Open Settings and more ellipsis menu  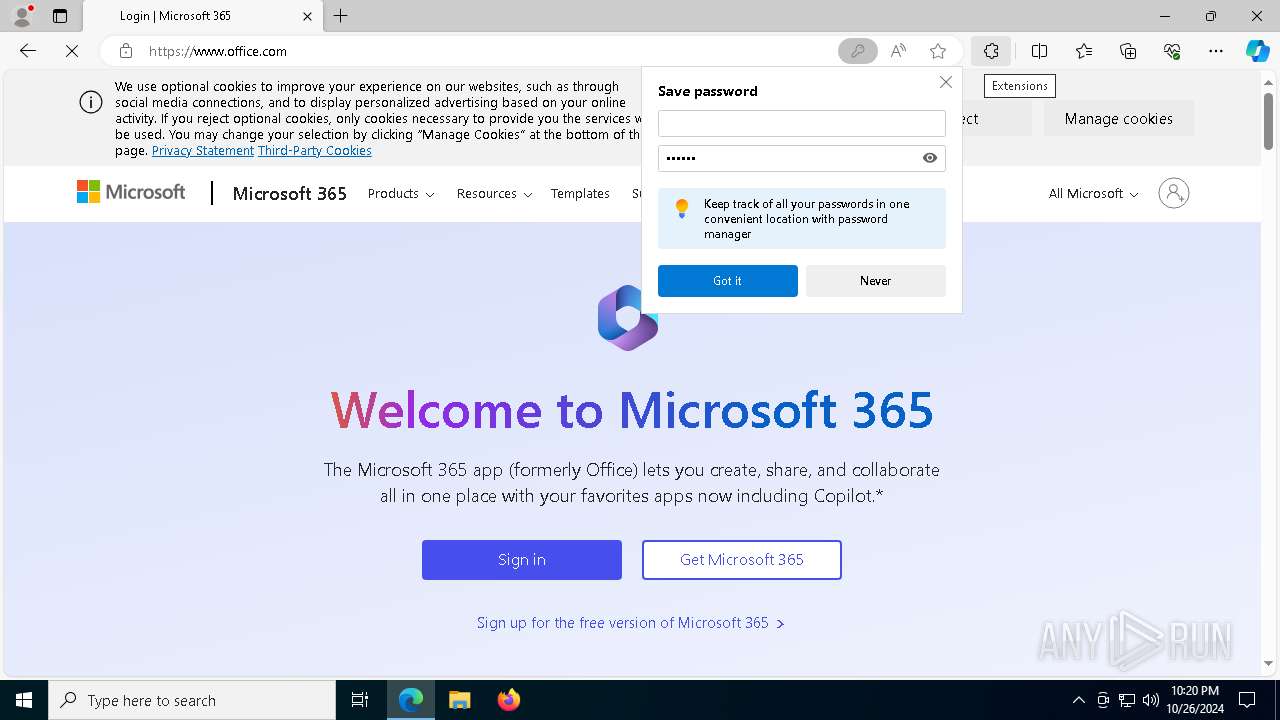(x=1216, y=51)
